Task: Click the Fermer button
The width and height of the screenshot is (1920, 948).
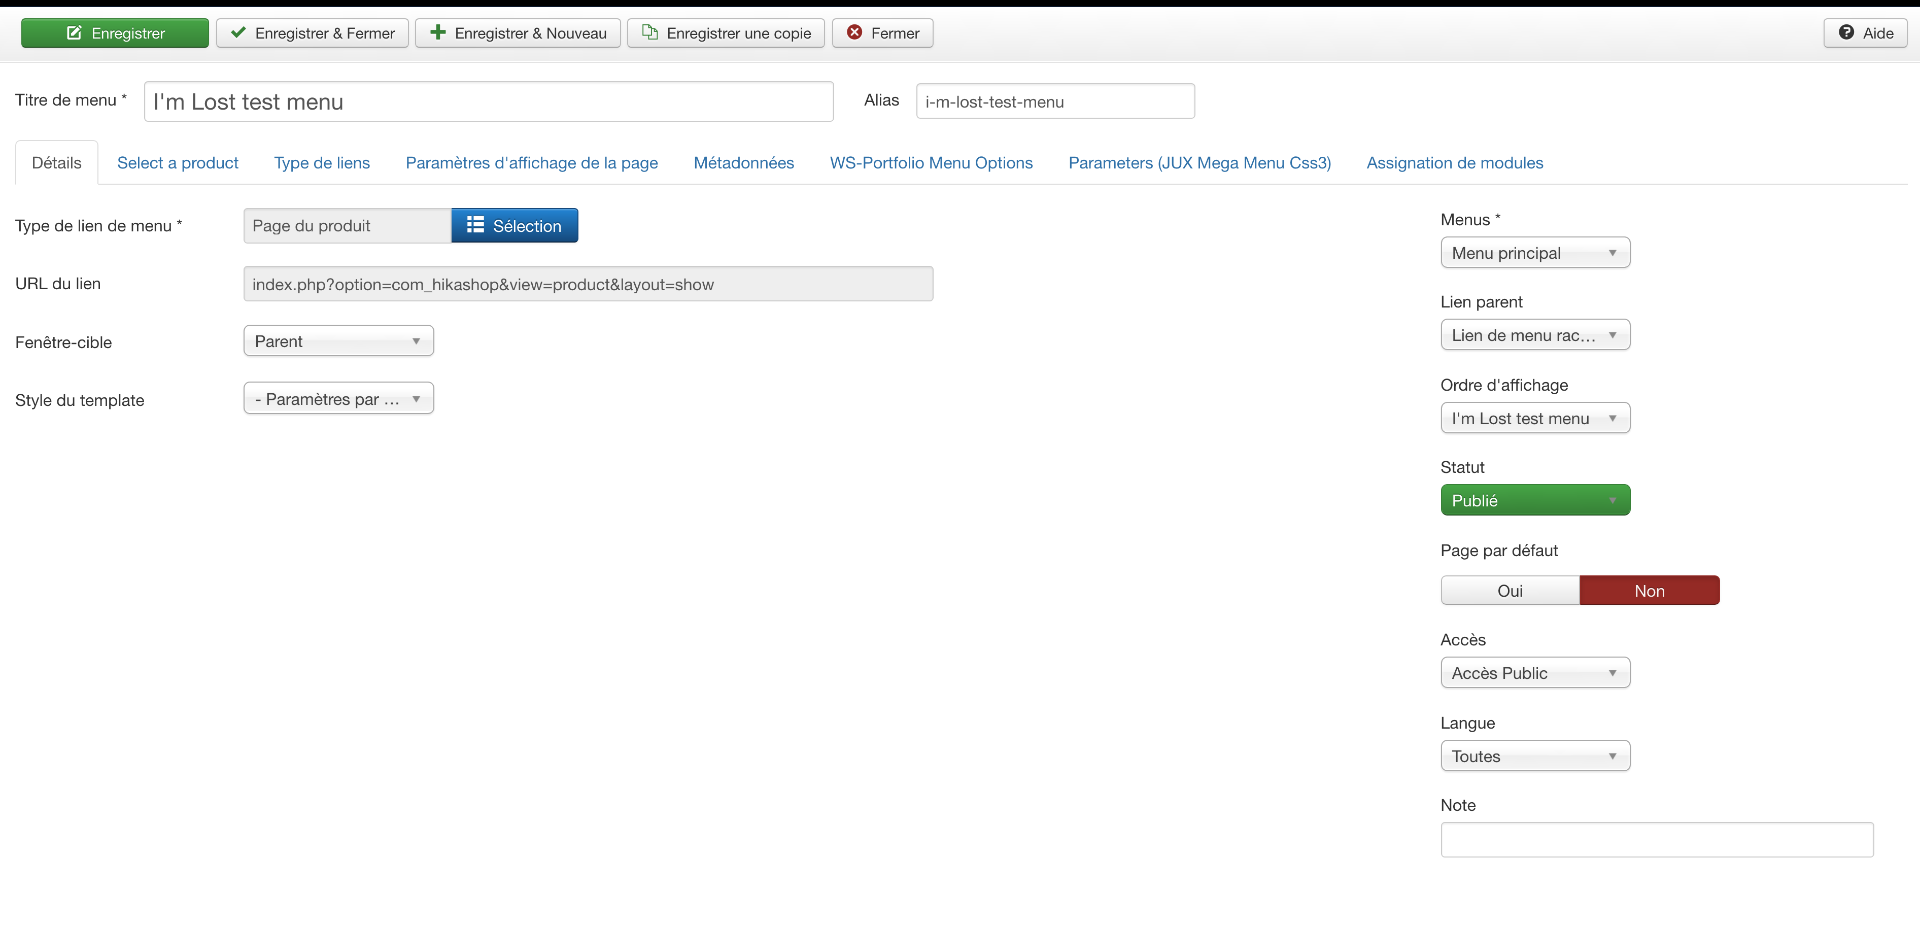Action: pyautogui.click(x=883, y=33)
